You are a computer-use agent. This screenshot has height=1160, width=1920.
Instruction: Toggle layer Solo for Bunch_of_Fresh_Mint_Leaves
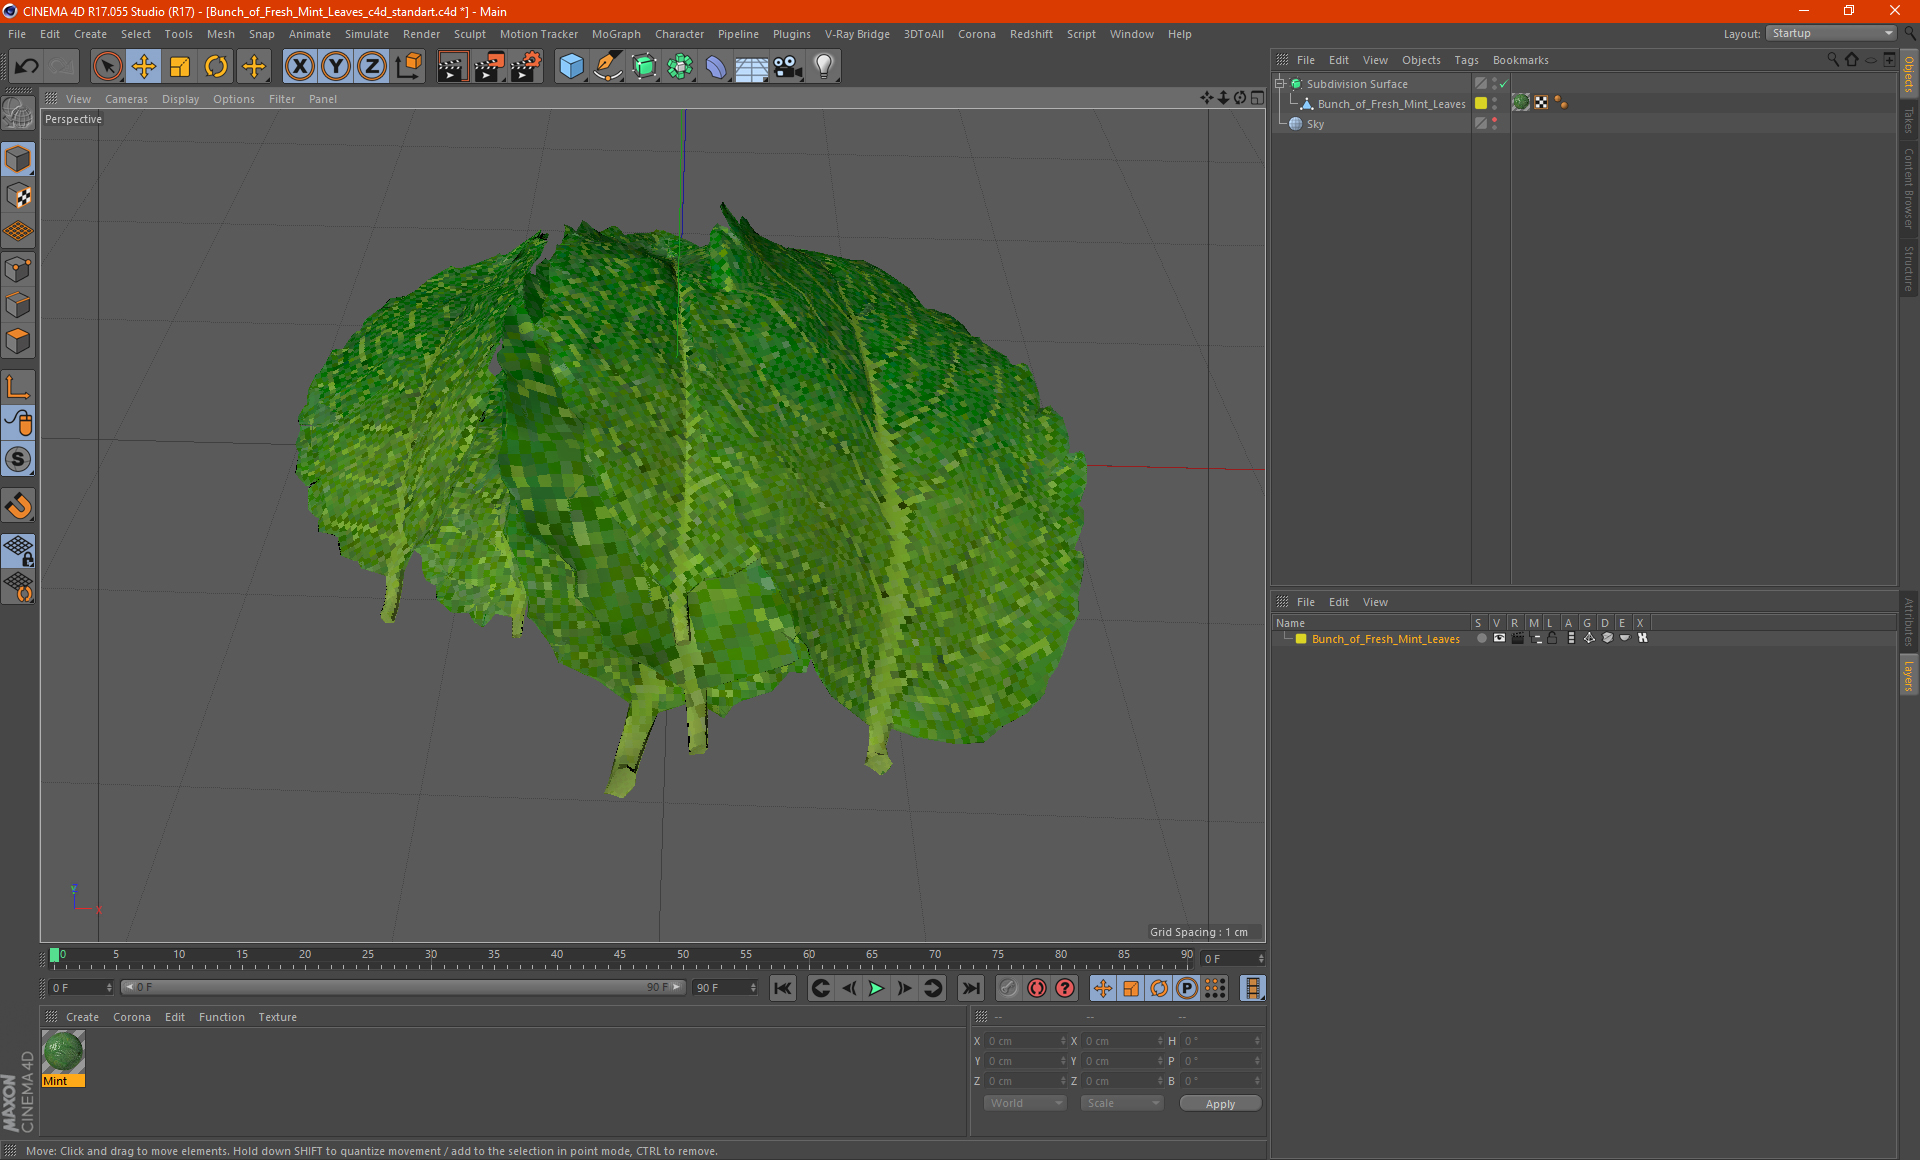click(1481, 638)
